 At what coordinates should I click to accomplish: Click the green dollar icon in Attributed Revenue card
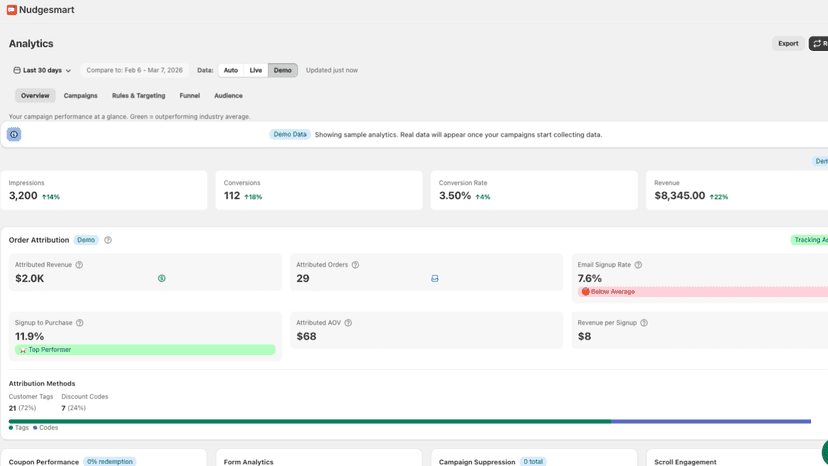coord(162,278)
